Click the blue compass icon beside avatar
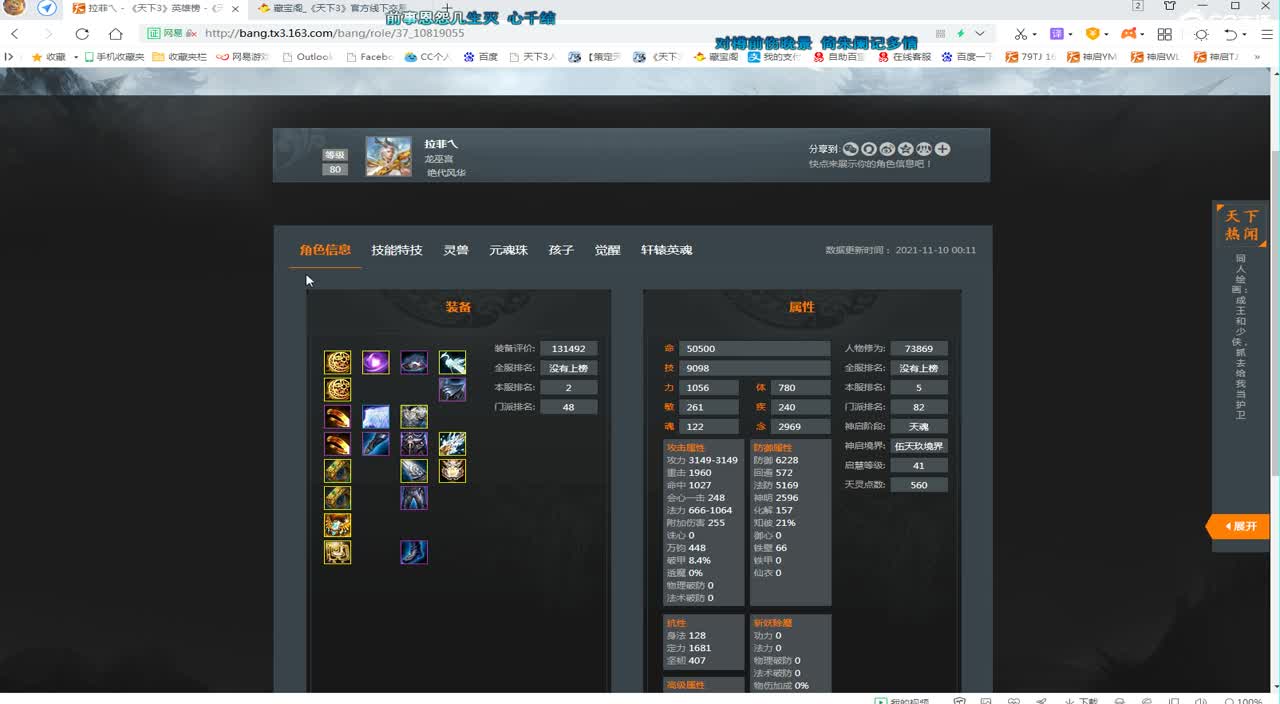The height and width of the screenshot is (704, 1280). pyautogui.click(x=47, y=8)
